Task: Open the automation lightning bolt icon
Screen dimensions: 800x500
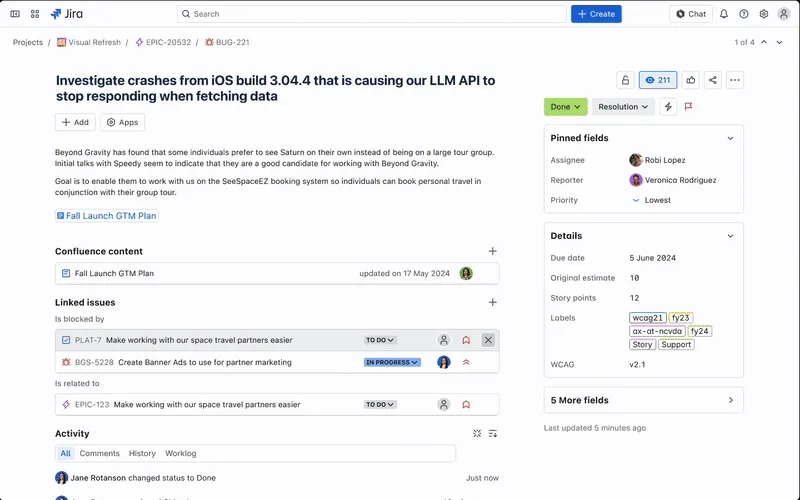Action: point(668,107)
